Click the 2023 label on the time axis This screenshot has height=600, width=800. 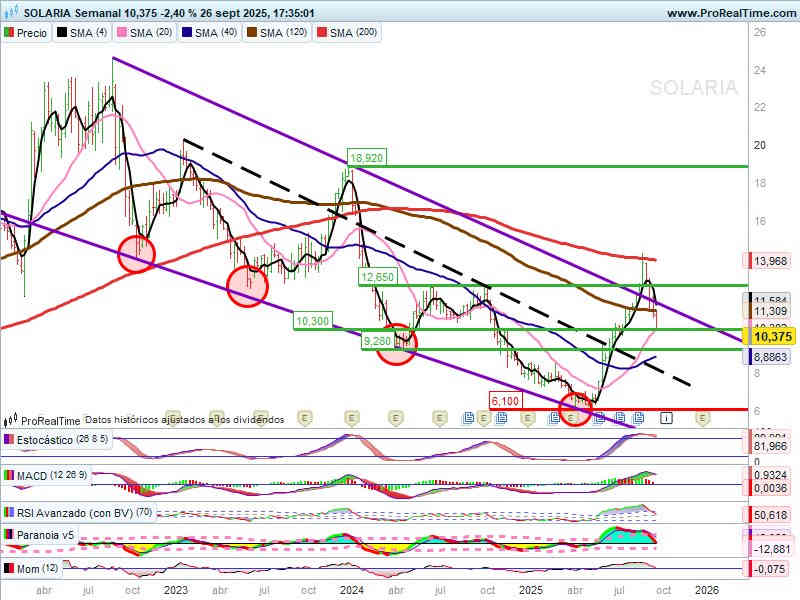click(176, 590)
